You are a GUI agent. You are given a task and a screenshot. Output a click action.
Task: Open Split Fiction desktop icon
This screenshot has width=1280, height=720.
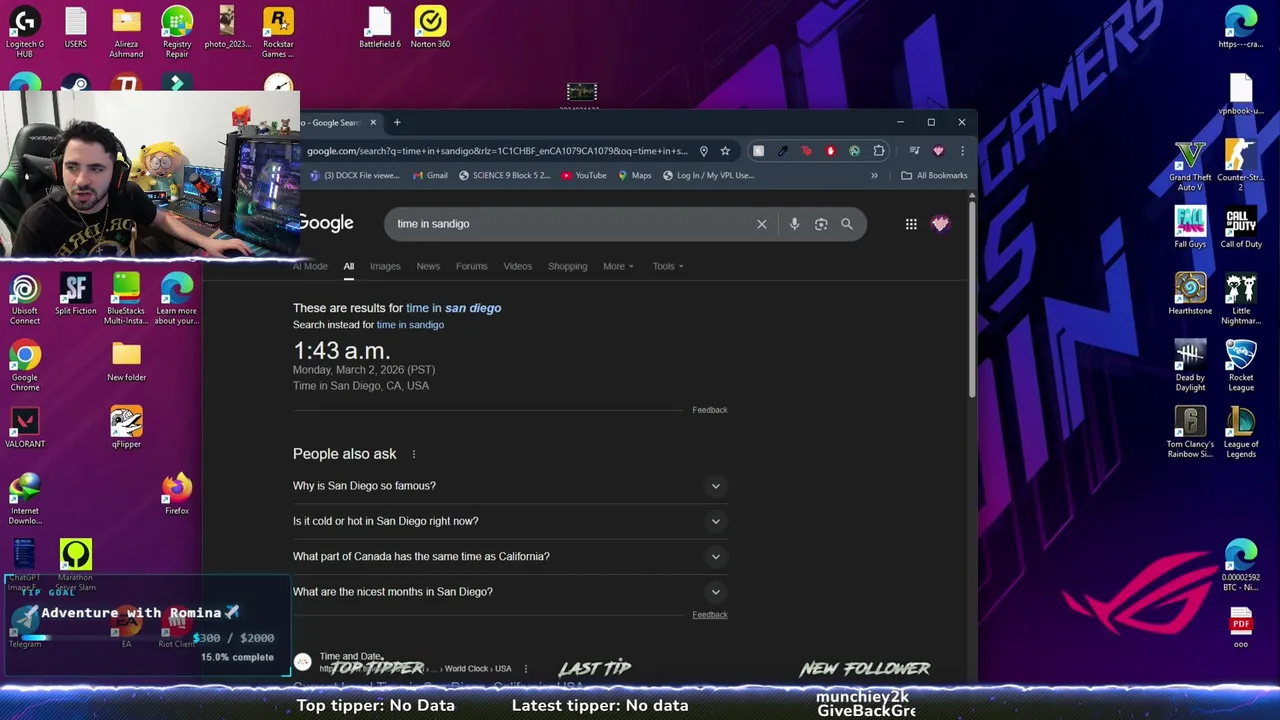(76, 295)
